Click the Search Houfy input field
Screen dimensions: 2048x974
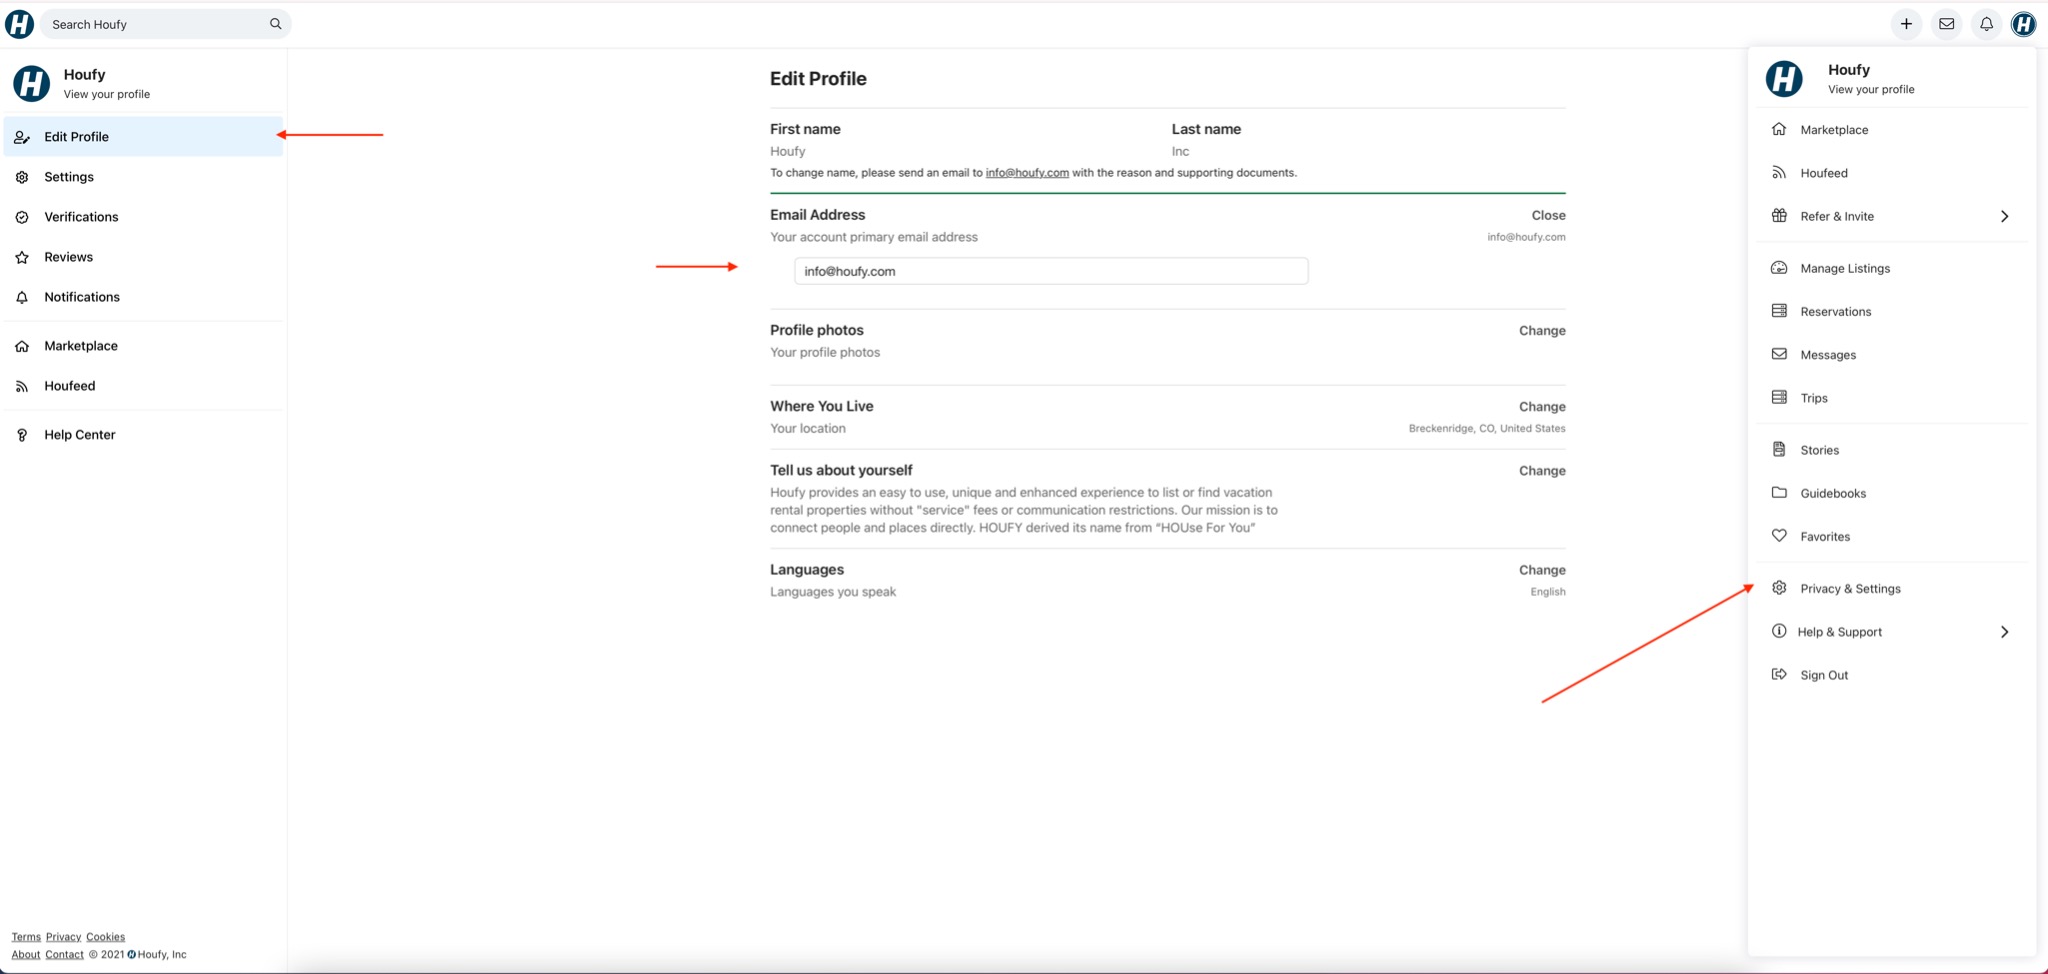[165, 24]
